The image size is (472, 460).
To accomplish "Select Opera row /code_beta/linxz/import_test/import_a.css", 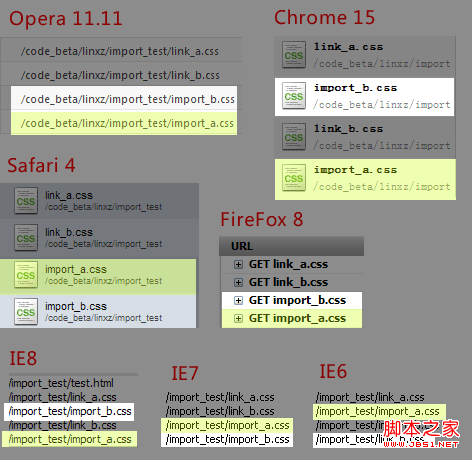I will tap(124, 123).
